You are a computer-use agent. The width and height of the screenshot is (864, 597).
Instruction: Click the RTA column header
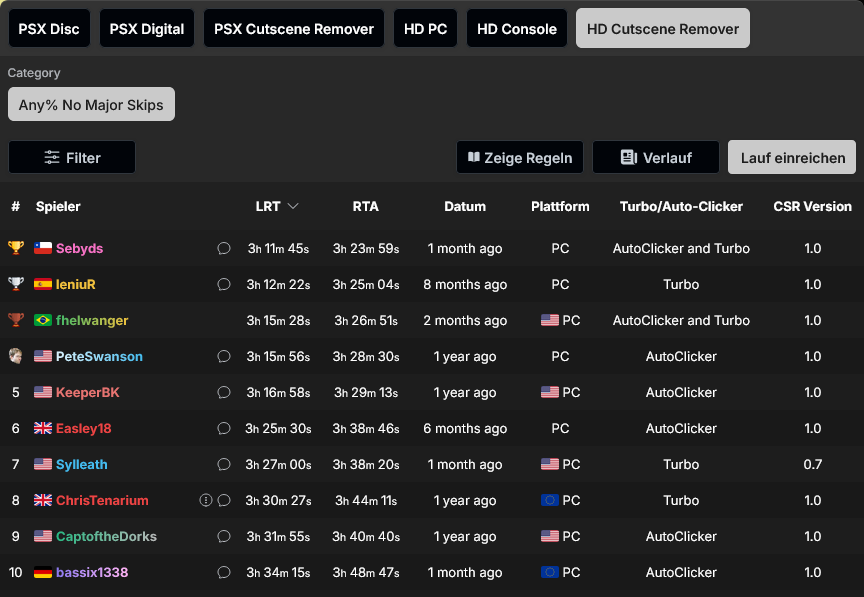point(365,206)
